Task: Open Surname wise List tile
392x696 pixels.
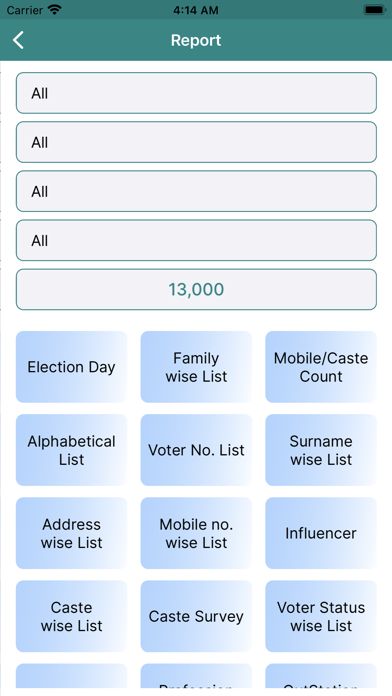Action: pos(321,450)
